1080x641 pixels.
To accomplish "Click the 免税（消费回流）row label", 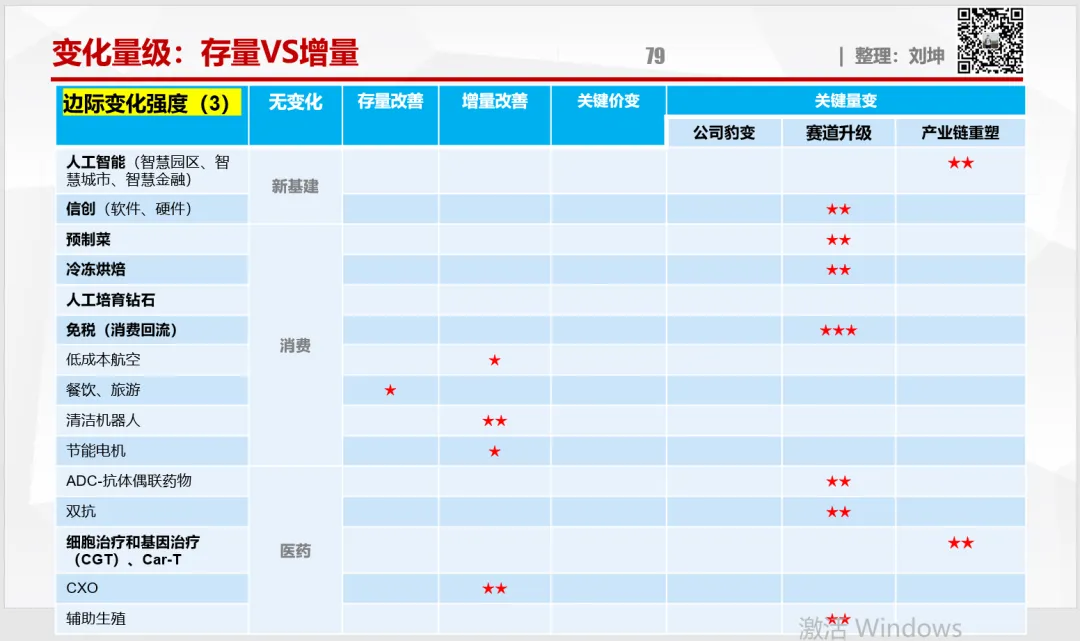I will pos(121,330).
